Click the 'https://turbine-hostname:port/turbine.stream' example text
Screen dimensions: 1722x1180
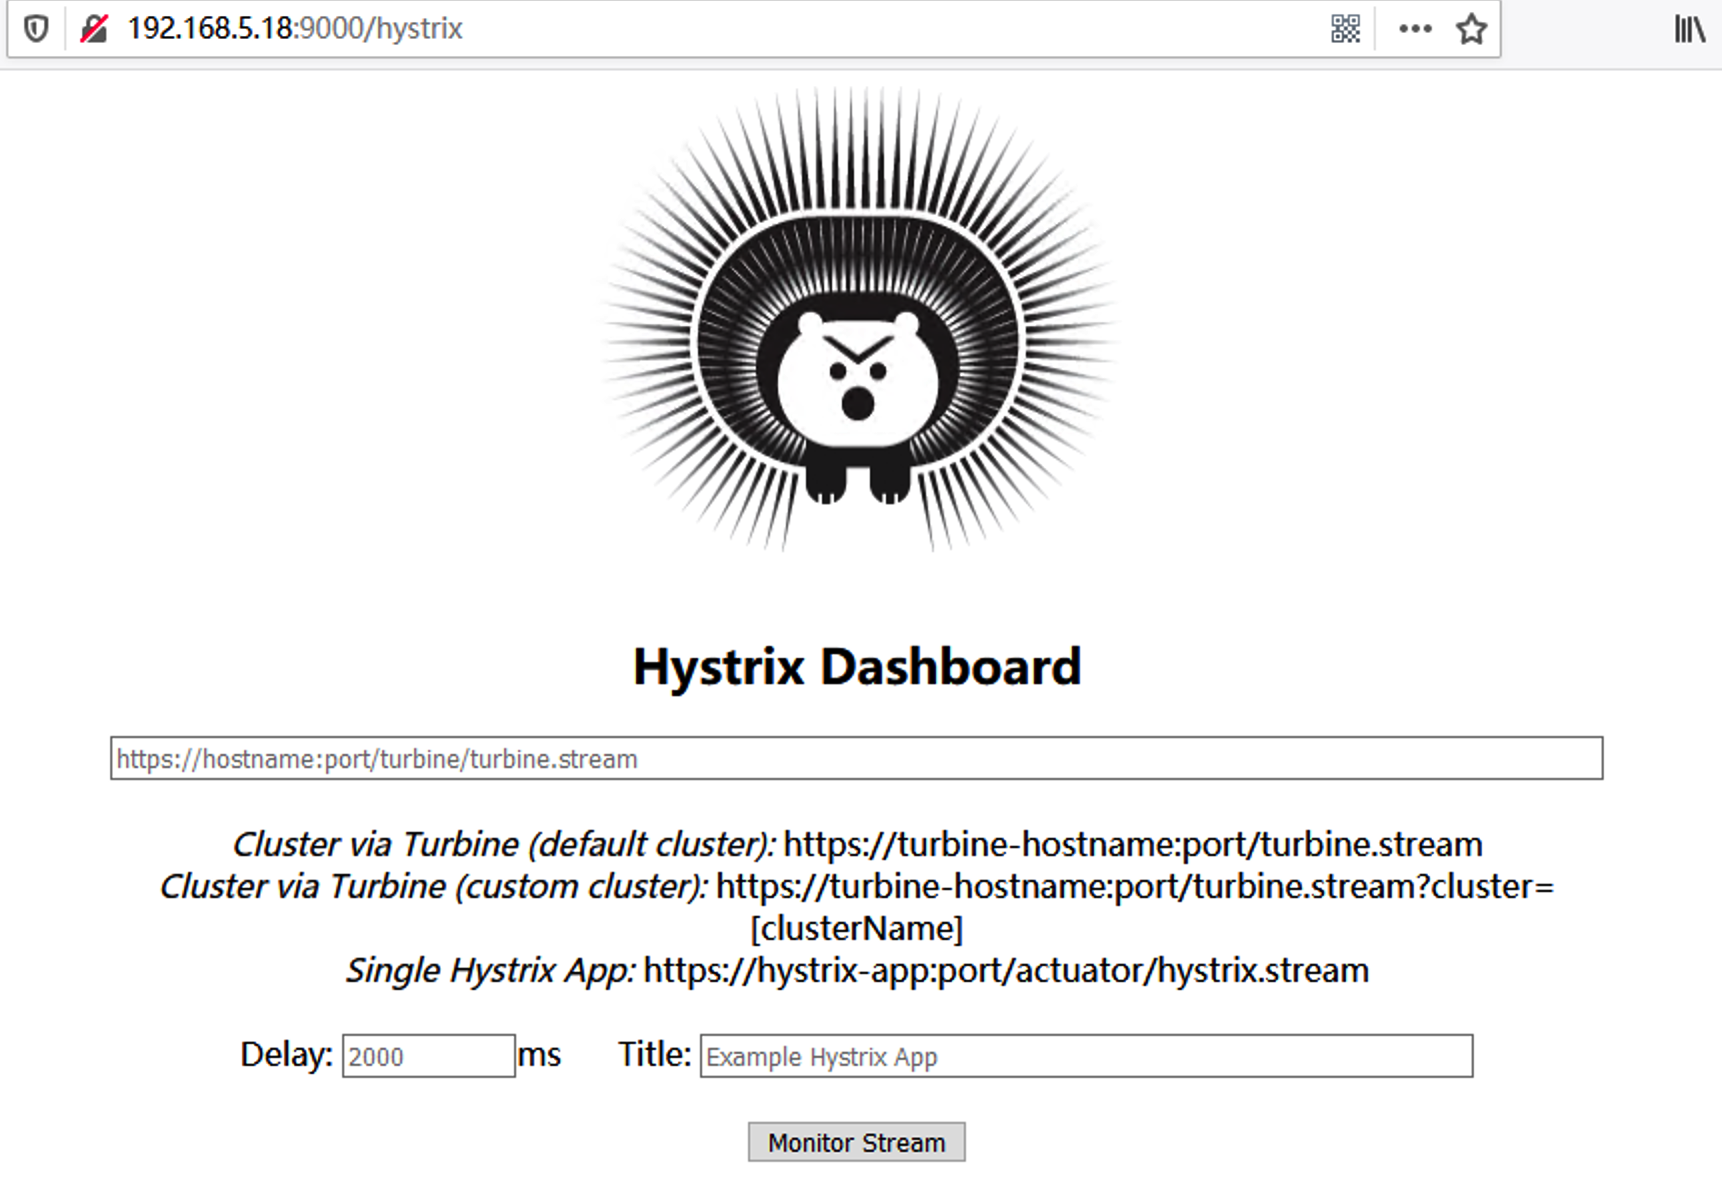coord(1133,845)
